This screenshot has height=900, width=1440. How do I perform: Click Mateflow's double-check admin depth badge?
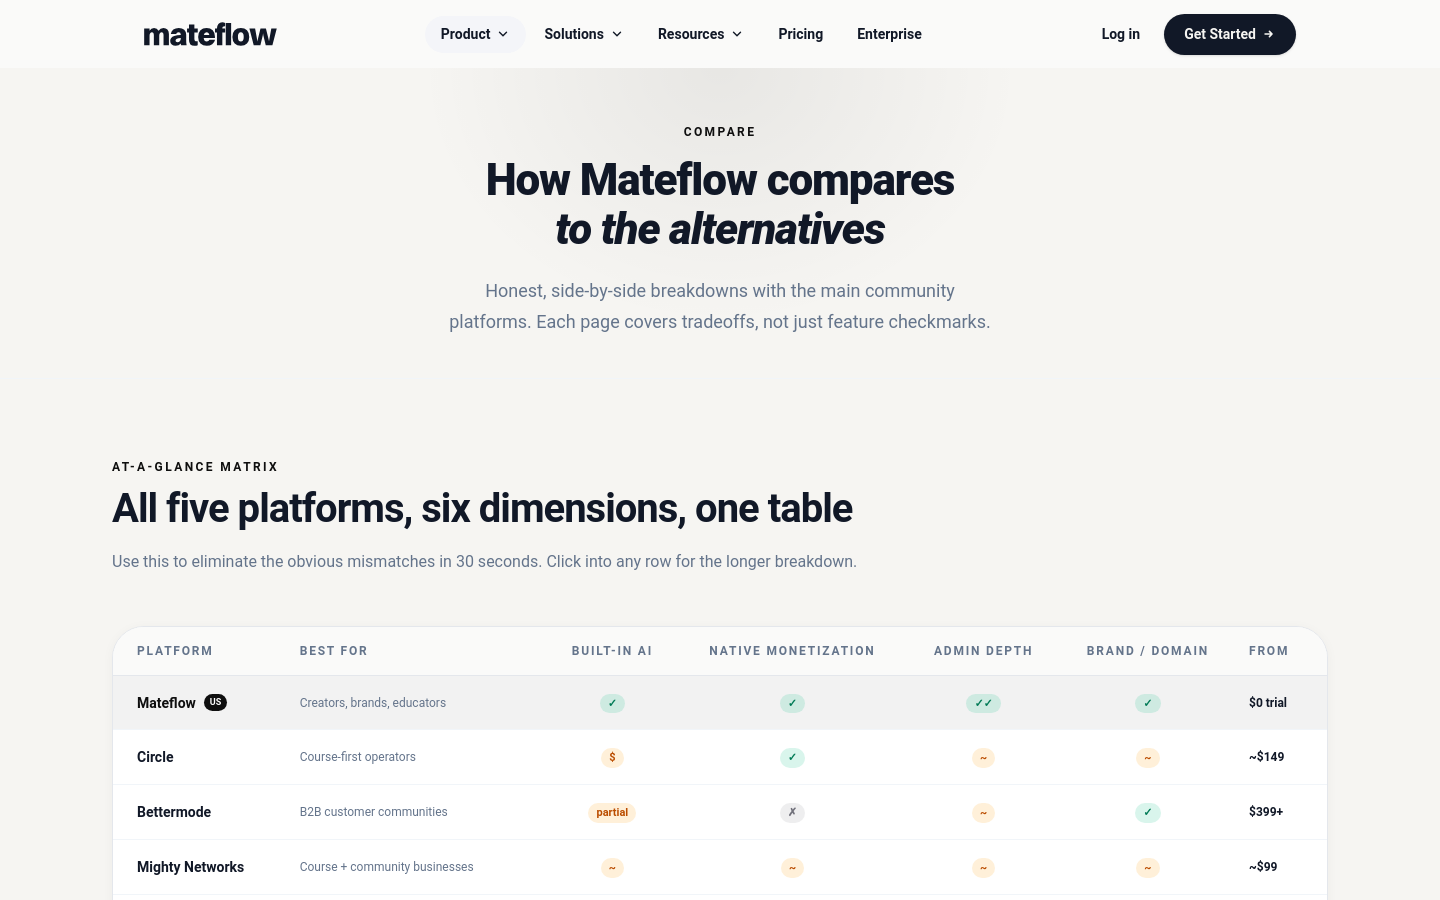tap(983, 703)
